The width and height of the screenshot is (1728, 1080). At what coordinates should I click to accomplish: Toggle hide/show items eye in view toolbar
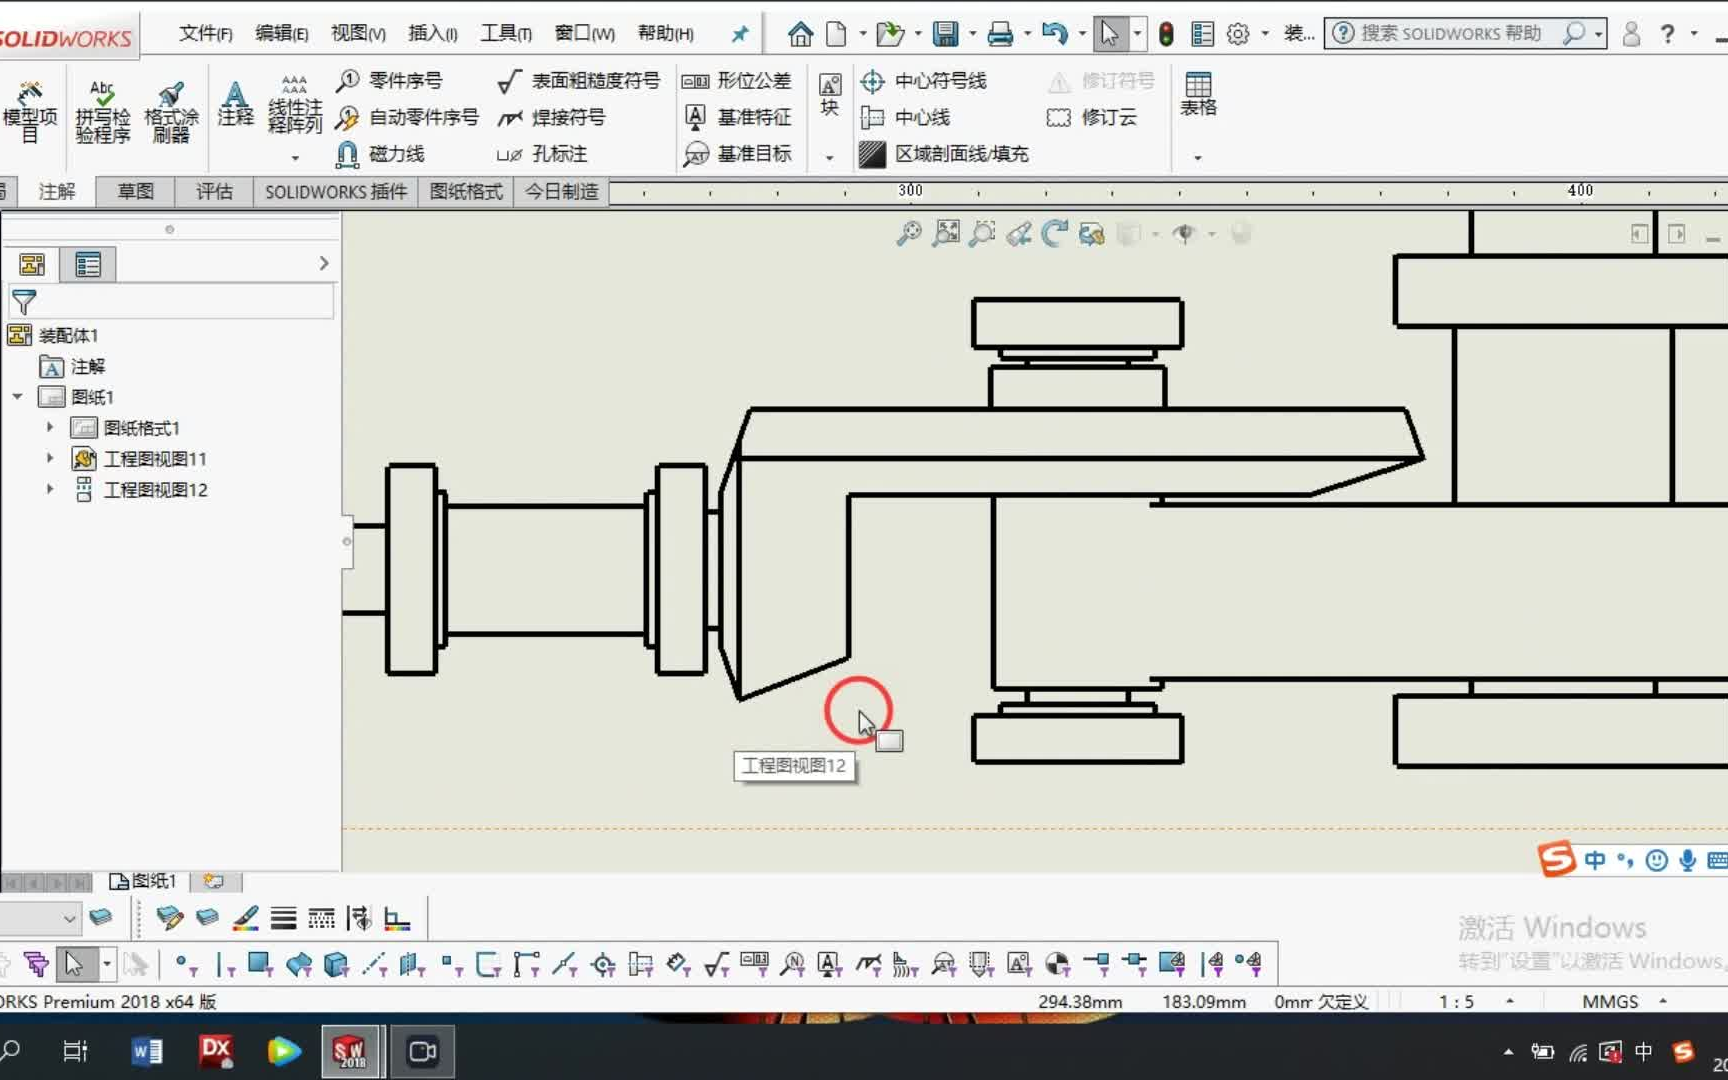1185,233
